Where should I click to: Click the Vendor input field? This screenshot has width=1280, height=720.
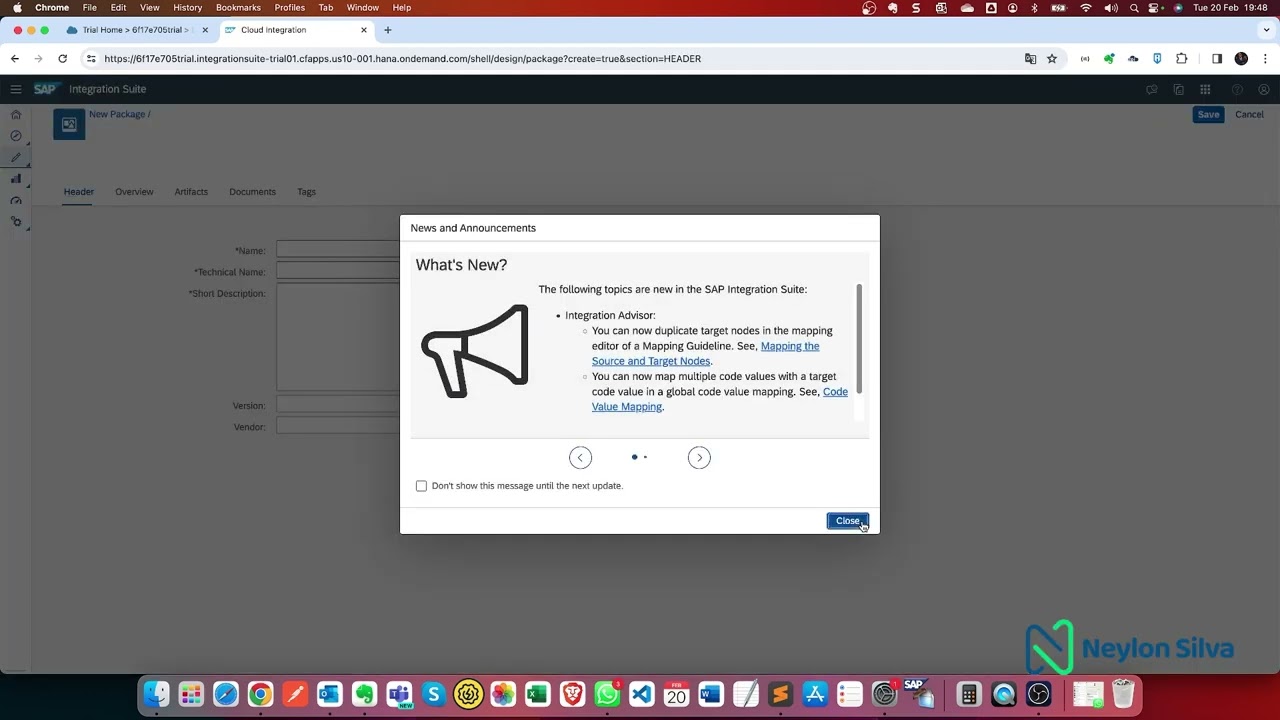coord(338,426)
